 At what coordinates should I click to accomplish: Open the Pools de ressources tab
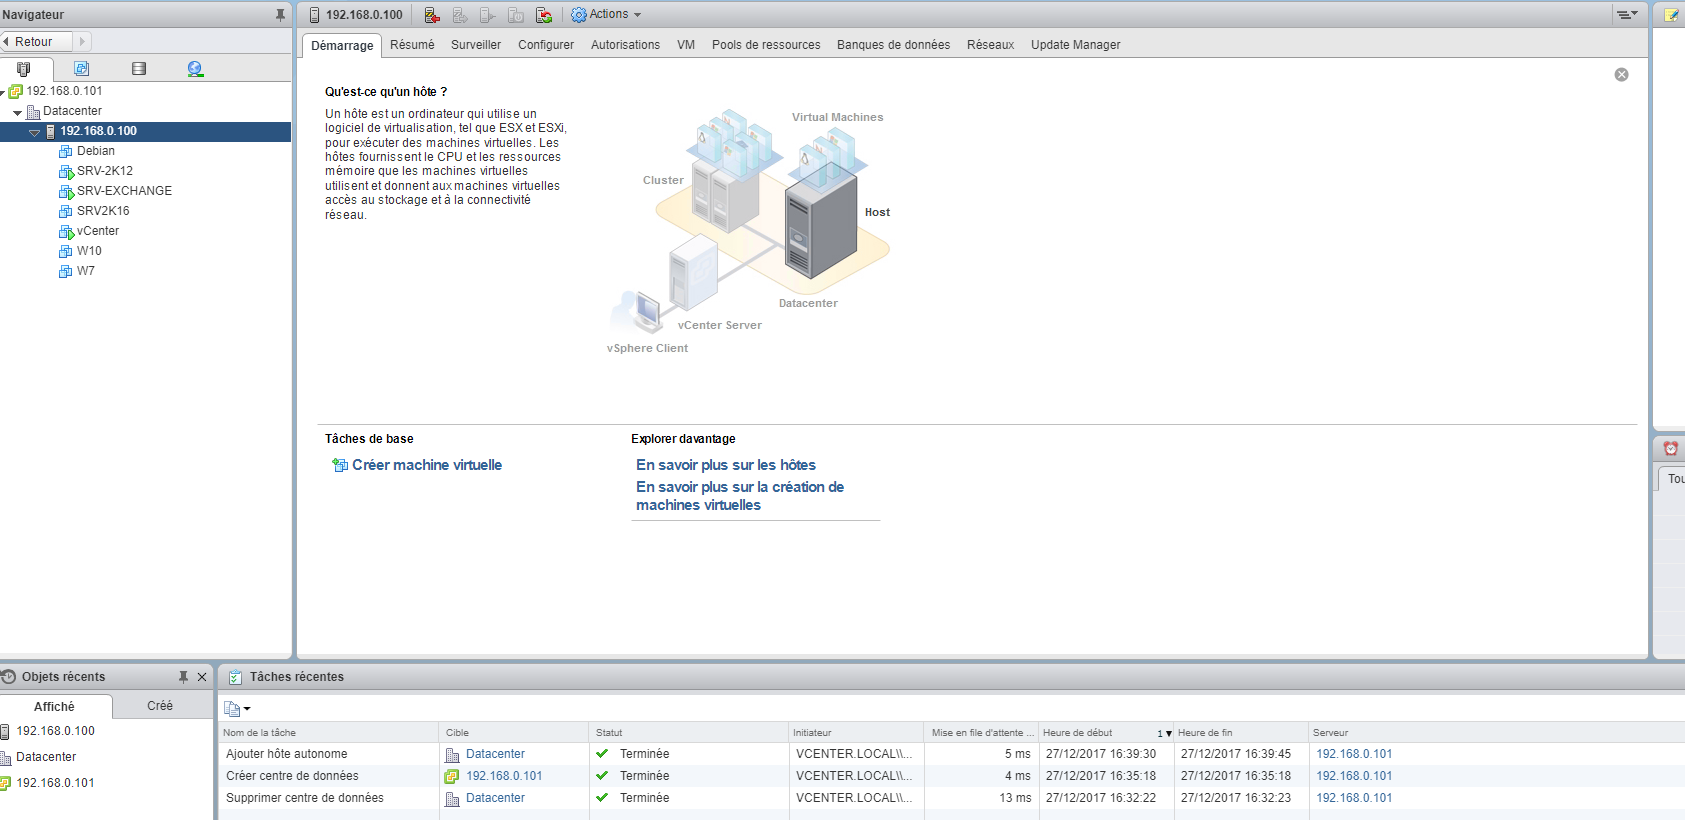766,45
